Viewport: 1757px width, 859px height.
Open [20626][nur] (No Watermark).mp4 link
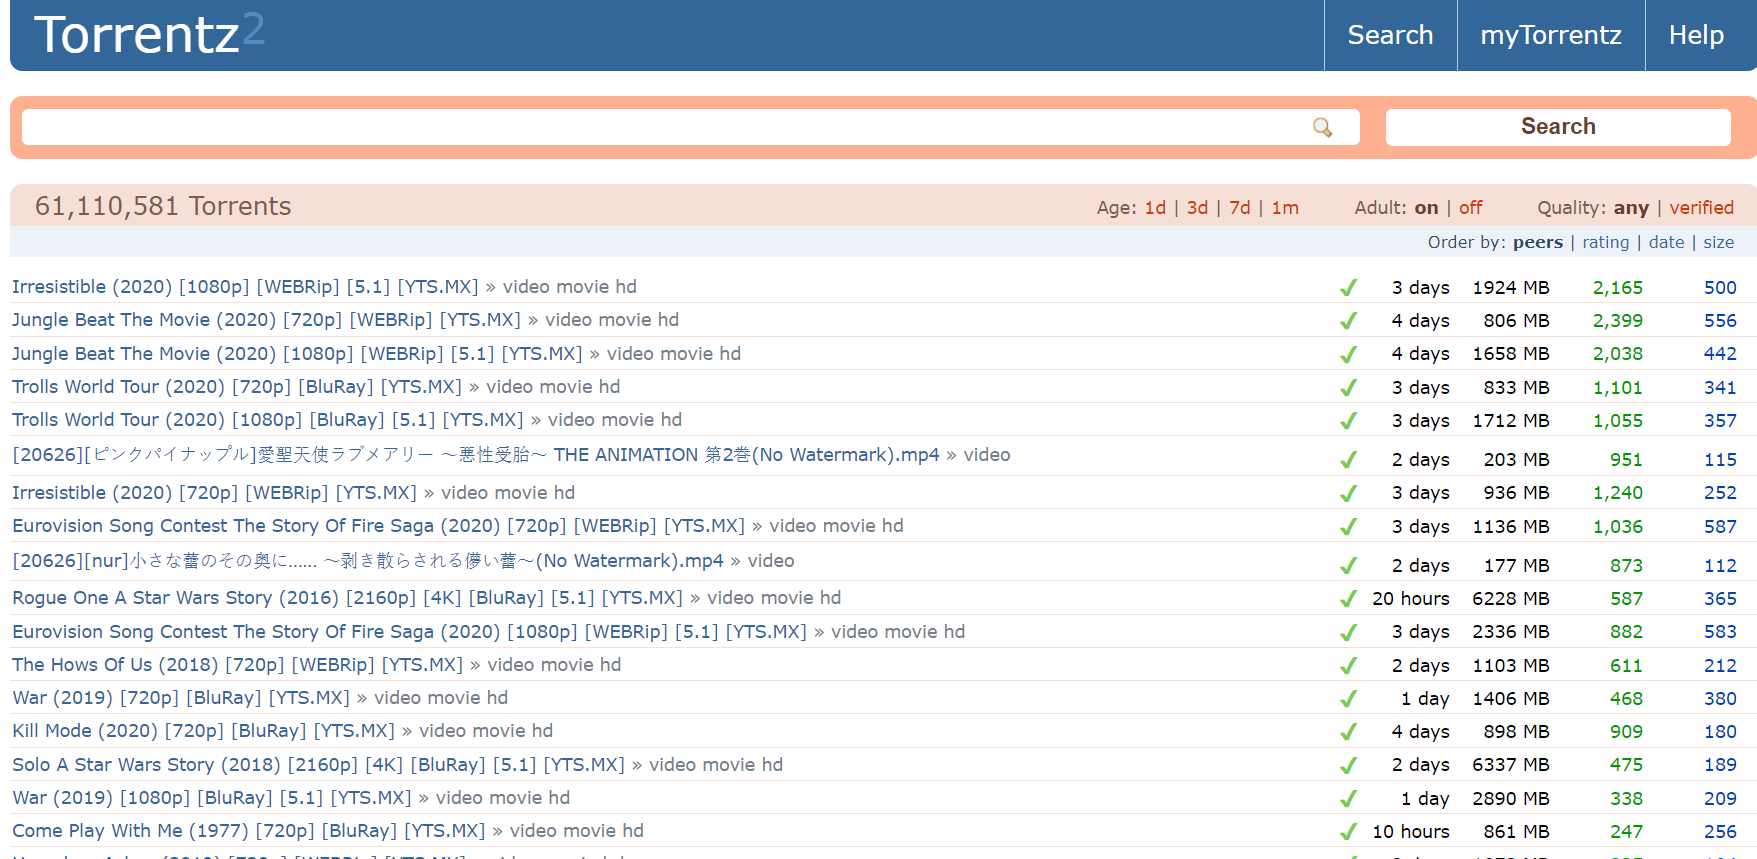tap(368, 561)
